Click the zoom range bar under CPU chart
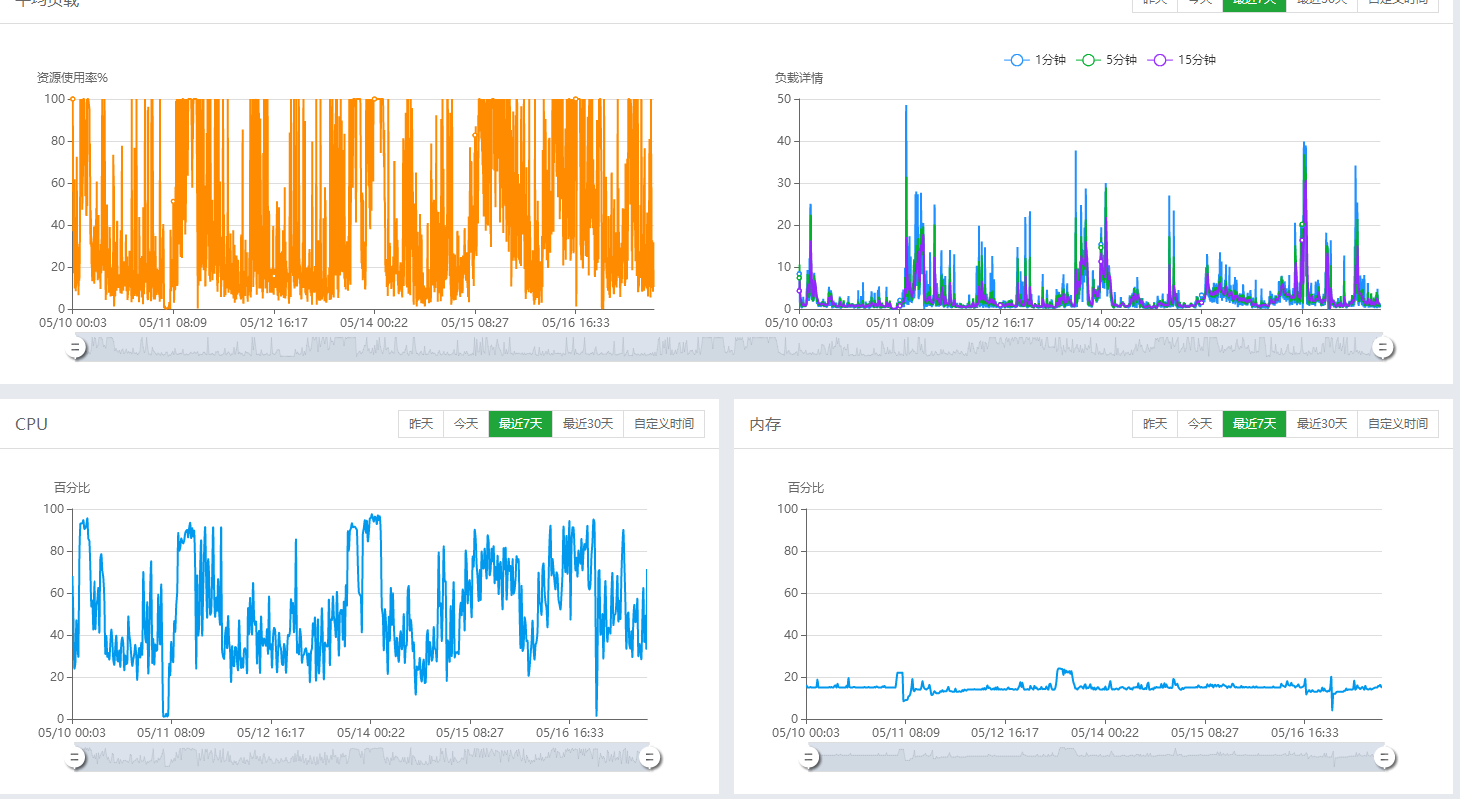The height and width of the screenshot is (799, 1460). (x=362, y=758)
